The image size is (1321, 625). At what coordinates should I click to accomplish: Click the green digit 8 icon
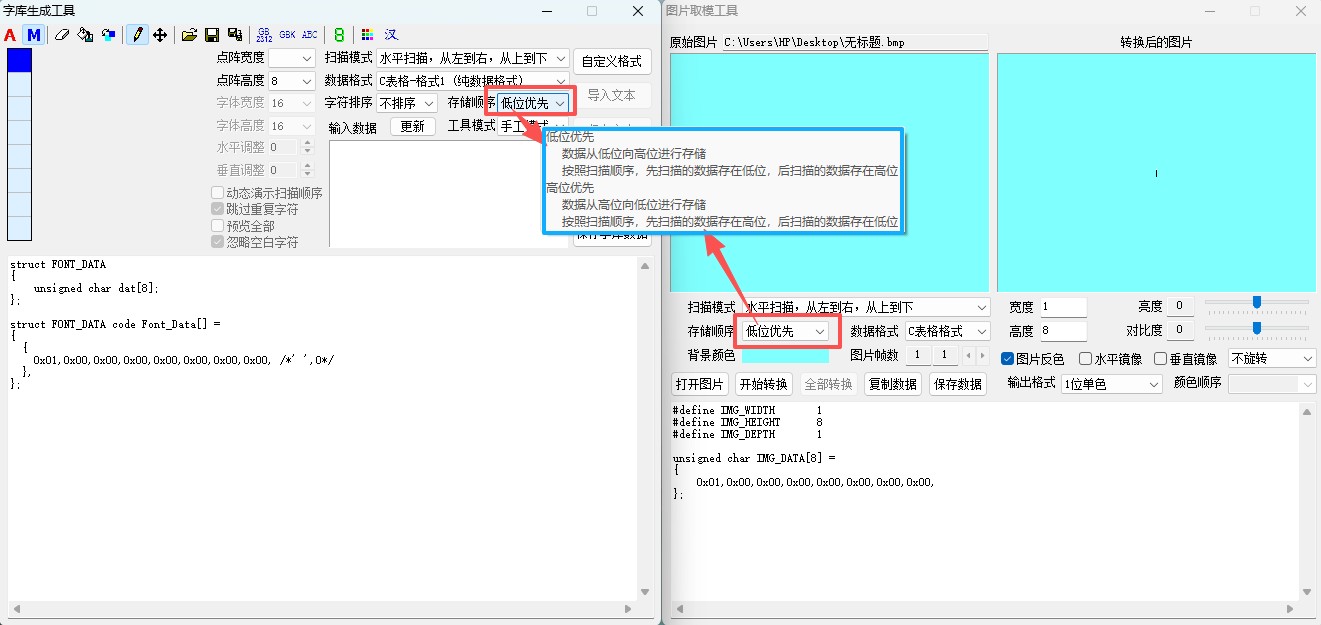[x=338, y=34]
